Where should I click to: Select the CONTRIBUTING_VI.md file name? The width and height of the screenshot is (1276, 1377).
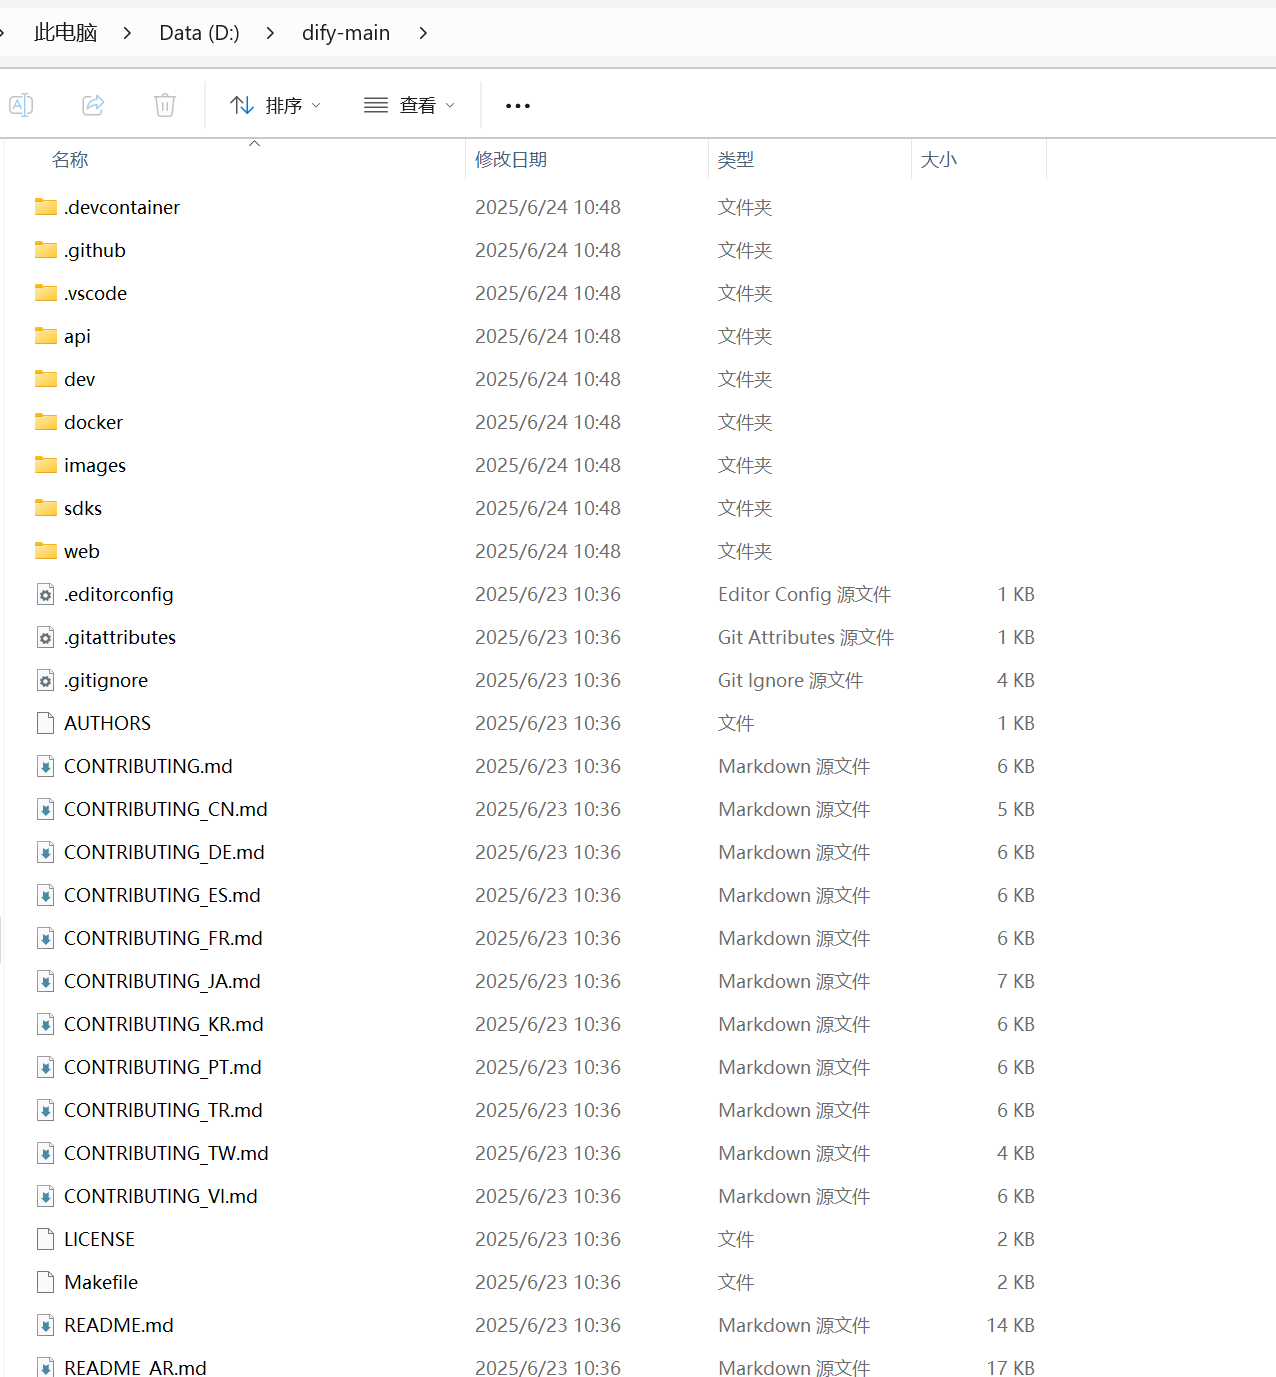pyautogui.click(x=161, y=1196)
